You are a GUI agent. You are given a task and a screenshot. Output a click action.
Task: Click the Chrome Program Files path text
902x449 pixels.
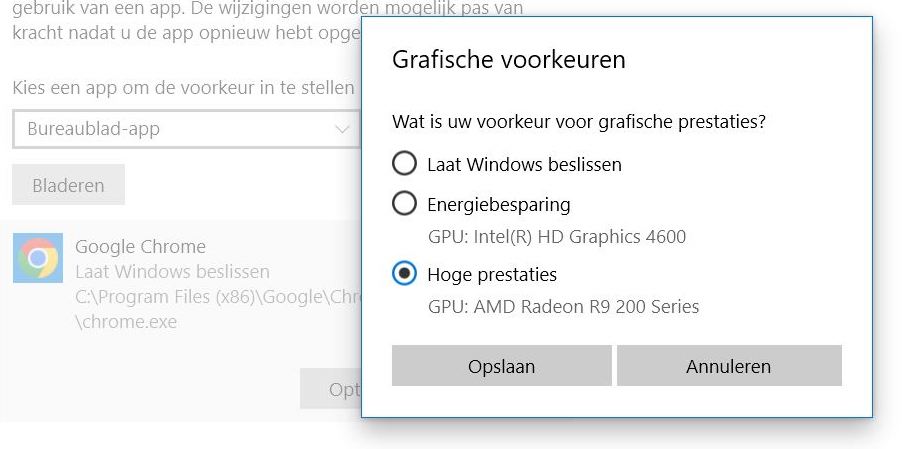pyautogui.click(x=217, y=297)
